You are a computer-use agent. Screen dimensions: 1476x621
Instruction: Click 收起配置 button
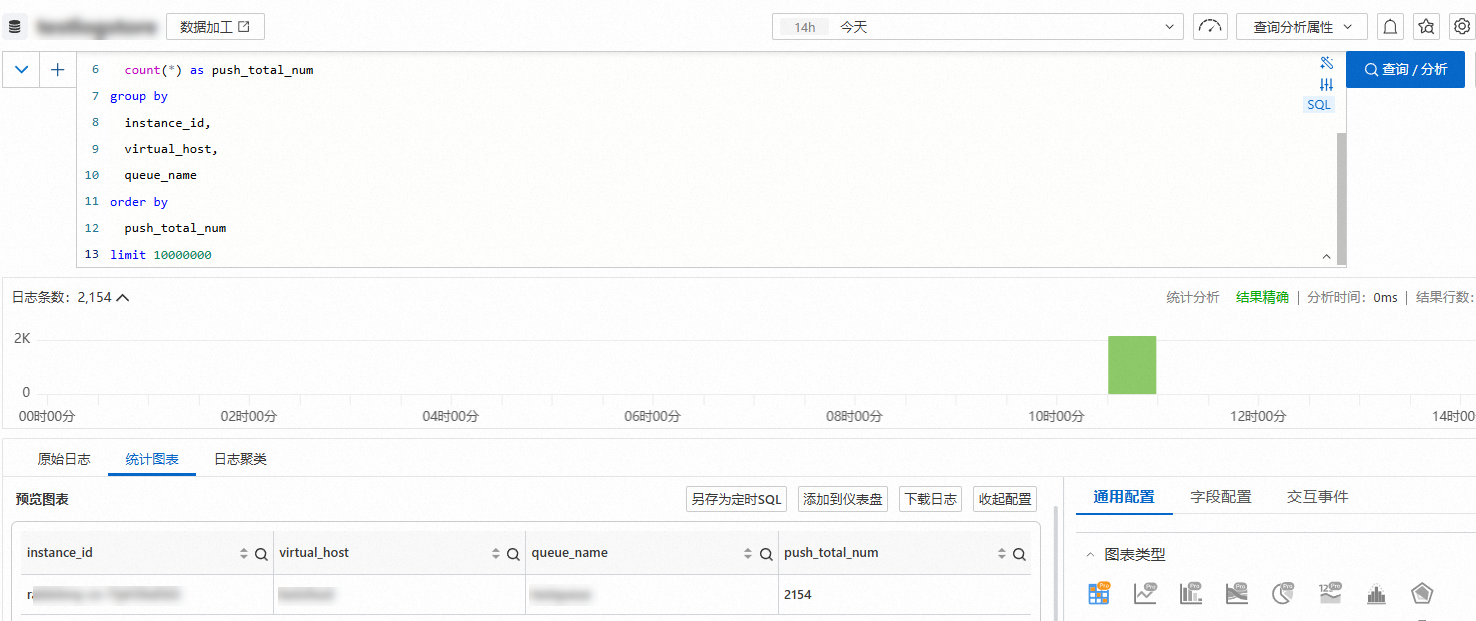pos(1005,499)
